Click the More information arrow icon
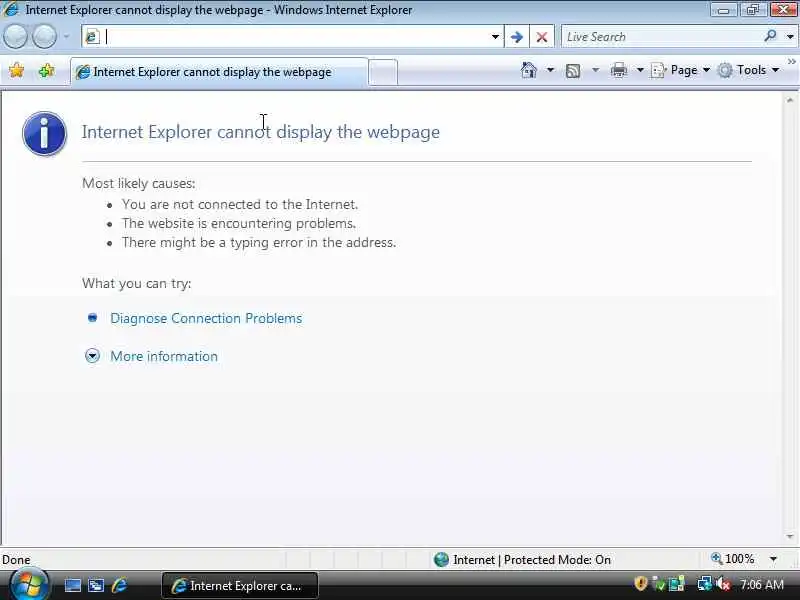Screen dimensions: 800x600 (x=92, y=356)
